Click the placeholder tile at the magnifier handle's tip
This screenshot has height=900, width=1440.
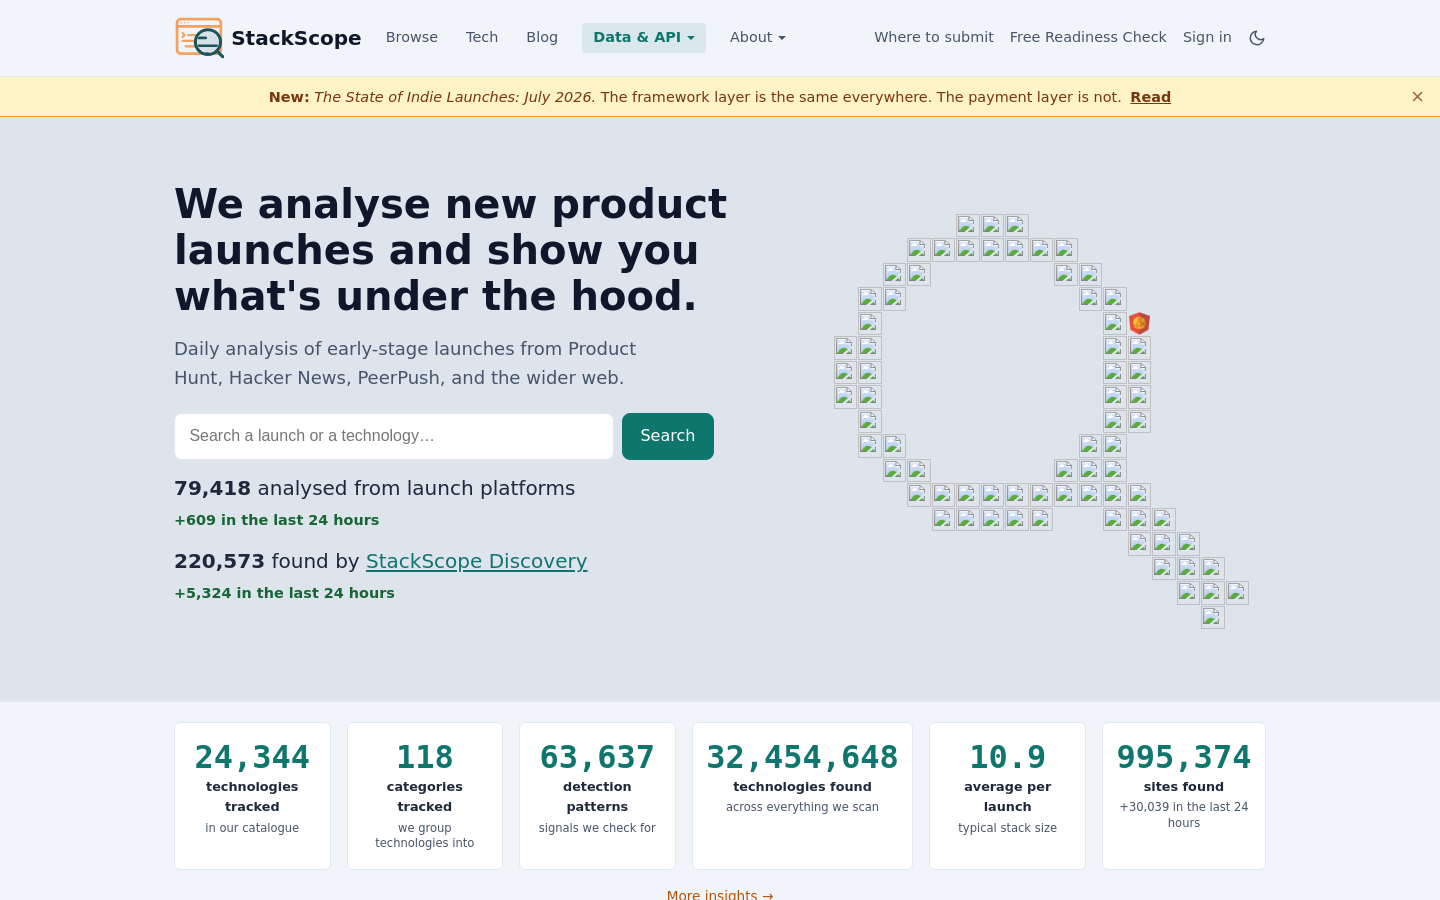click(1213, 617)
